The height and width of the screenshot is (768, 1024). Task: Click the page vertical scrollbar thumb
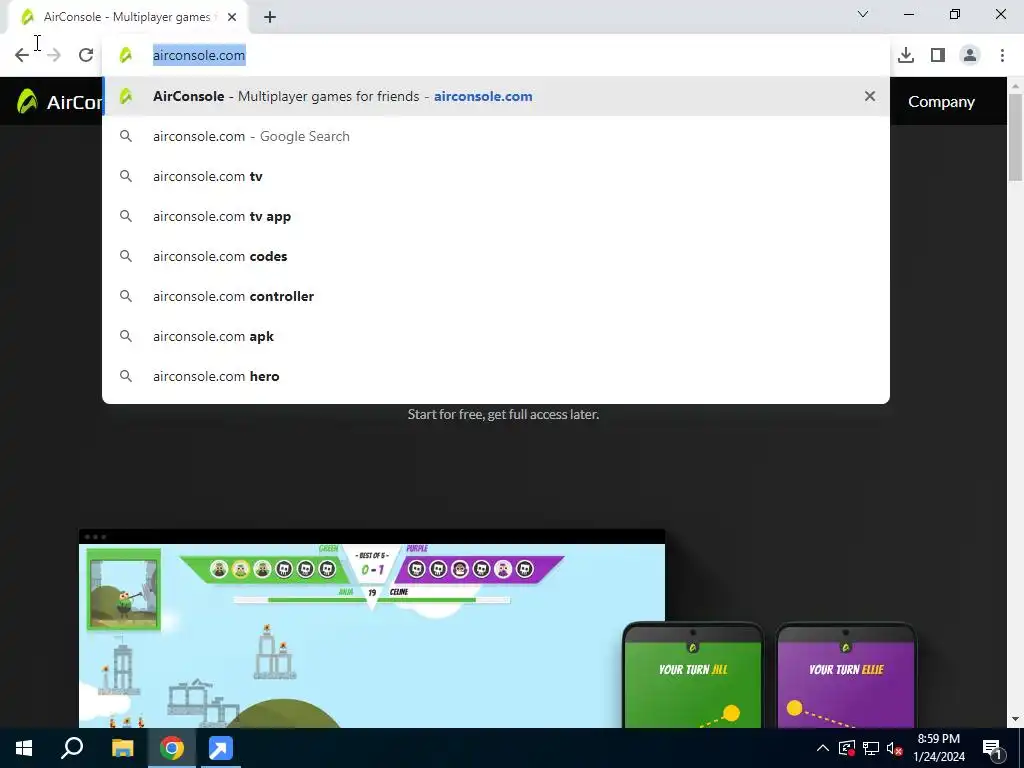click(1015, 137)
